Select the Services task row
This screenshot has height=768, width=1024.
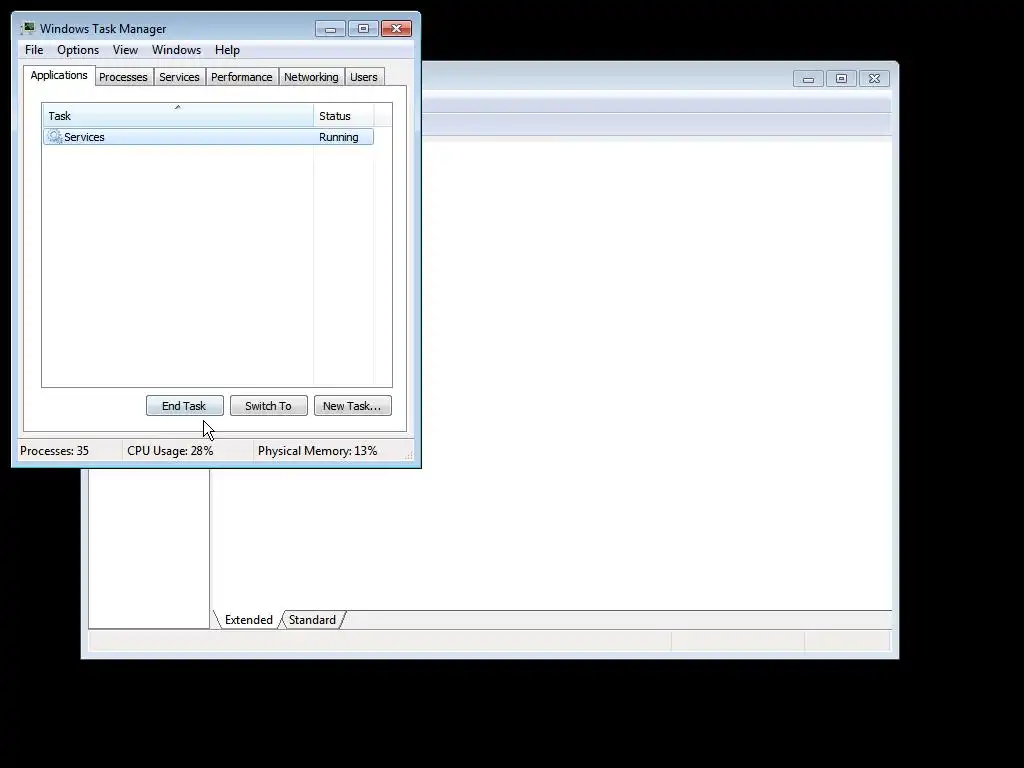(208, 137)
